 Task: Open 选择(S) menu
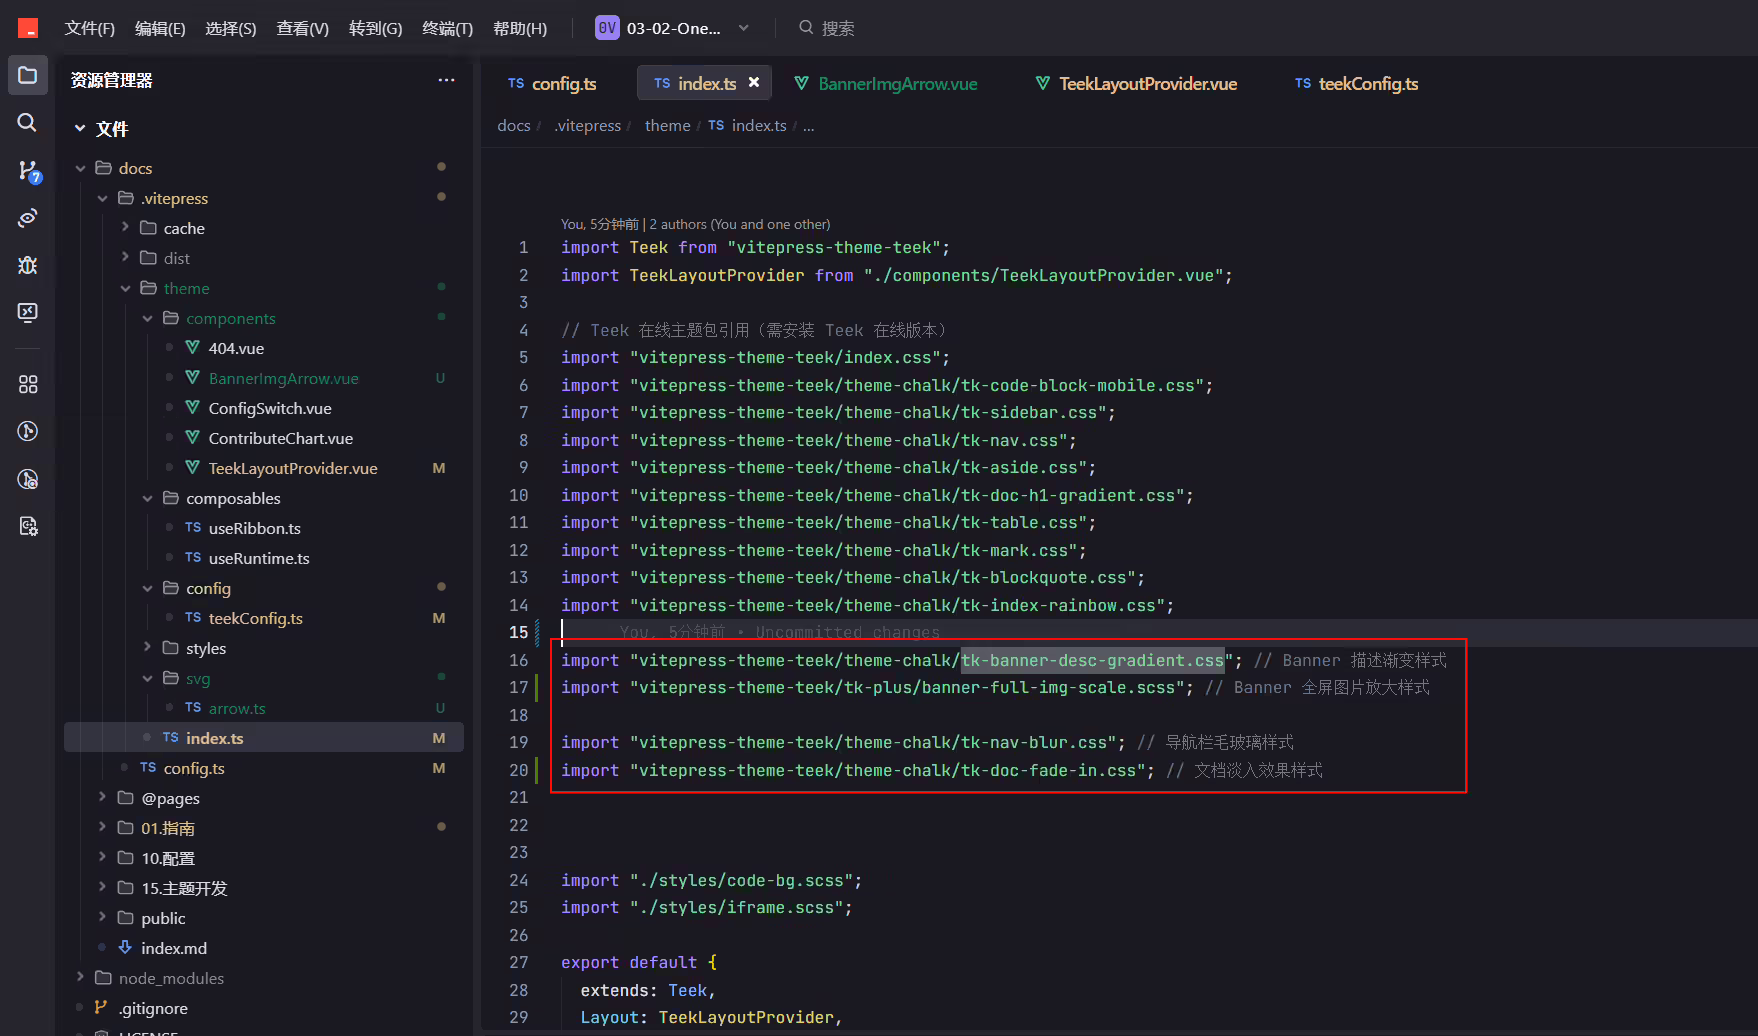tap(231, 28)
